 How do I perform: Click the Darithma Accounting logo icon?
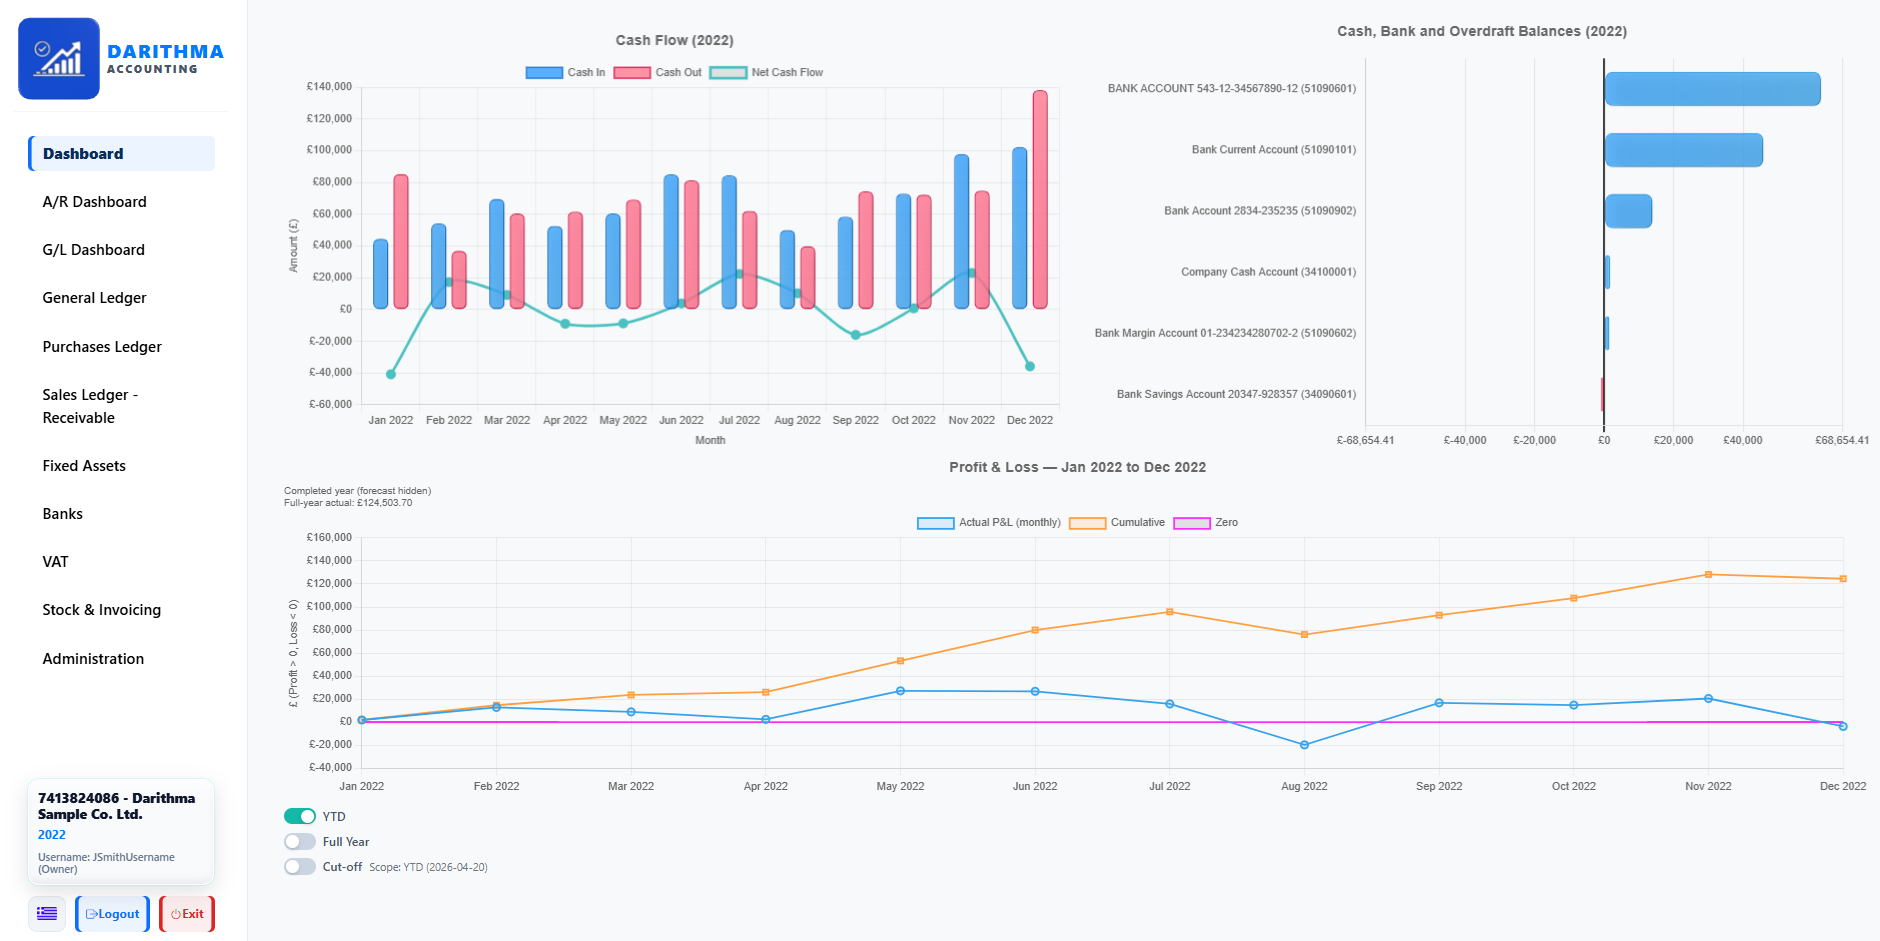[59, 58]
